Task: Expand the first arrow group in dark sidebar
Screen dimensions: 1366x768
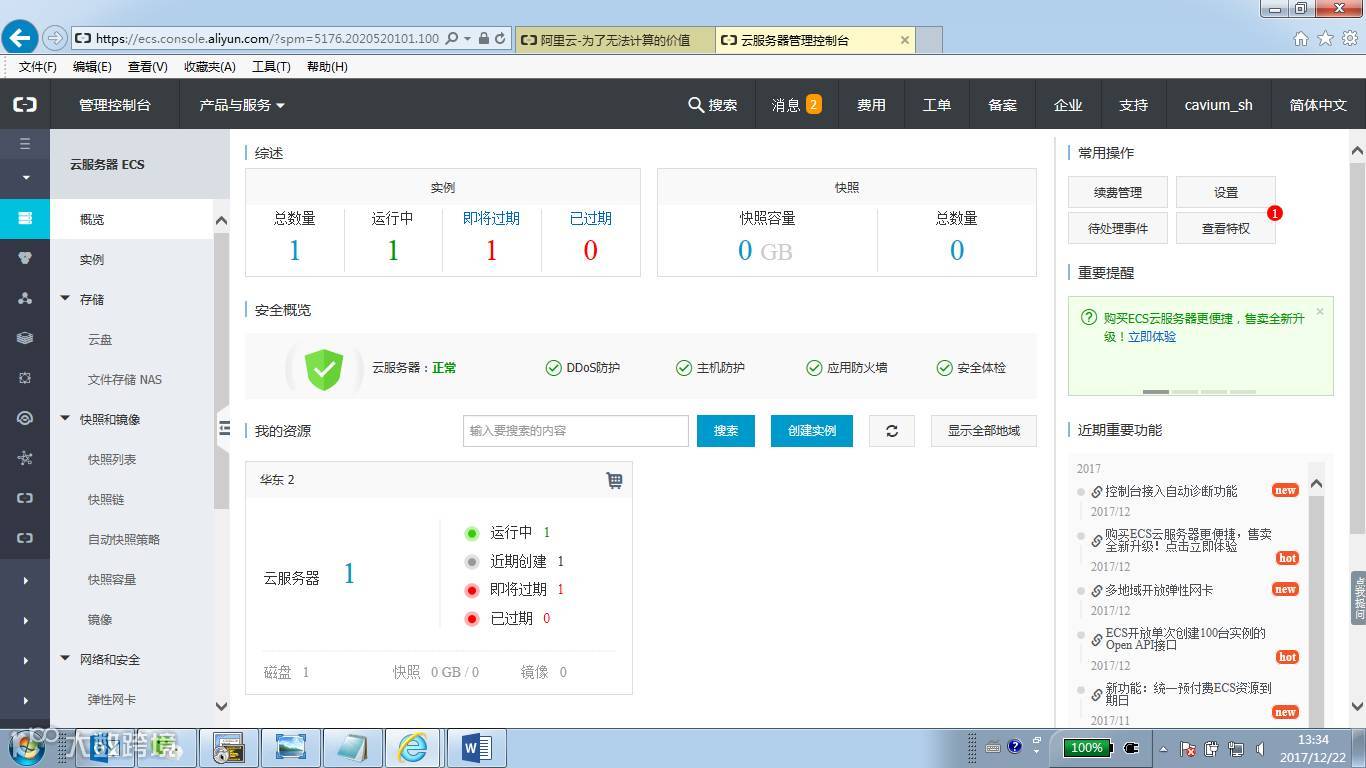Action: click(25, 580)
